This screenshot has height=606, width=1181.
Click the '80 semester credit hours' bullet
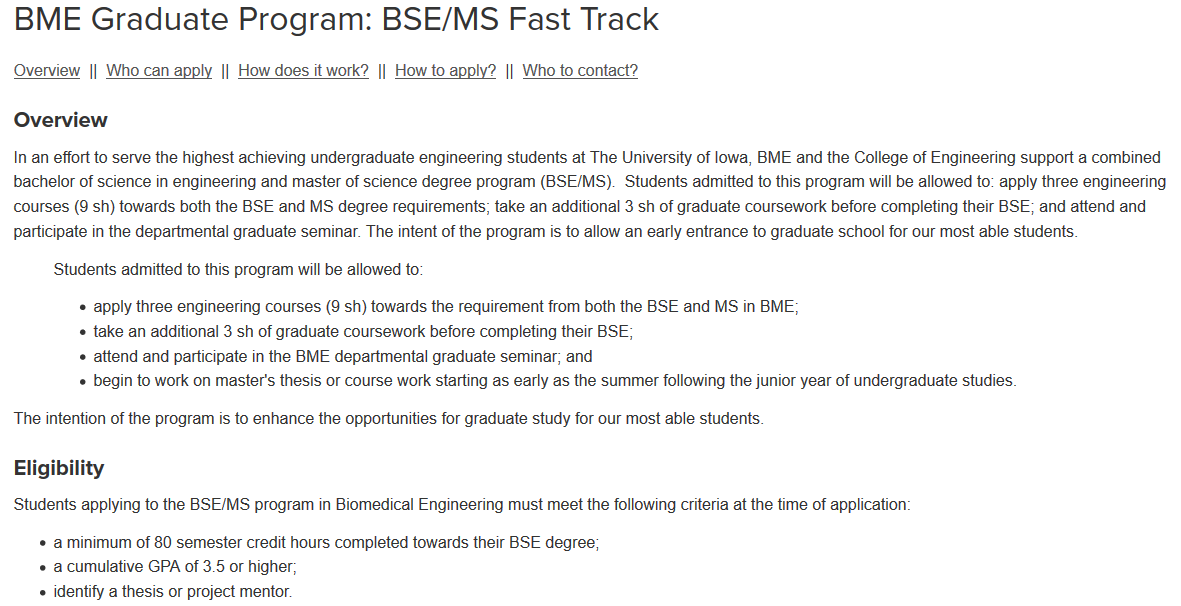(326, 543)
